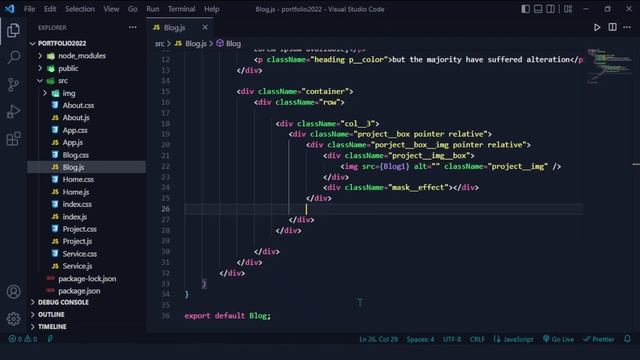Click the Blog symbol breadcrumb
This screenshot has height=360, width=640.
point(229,43)
